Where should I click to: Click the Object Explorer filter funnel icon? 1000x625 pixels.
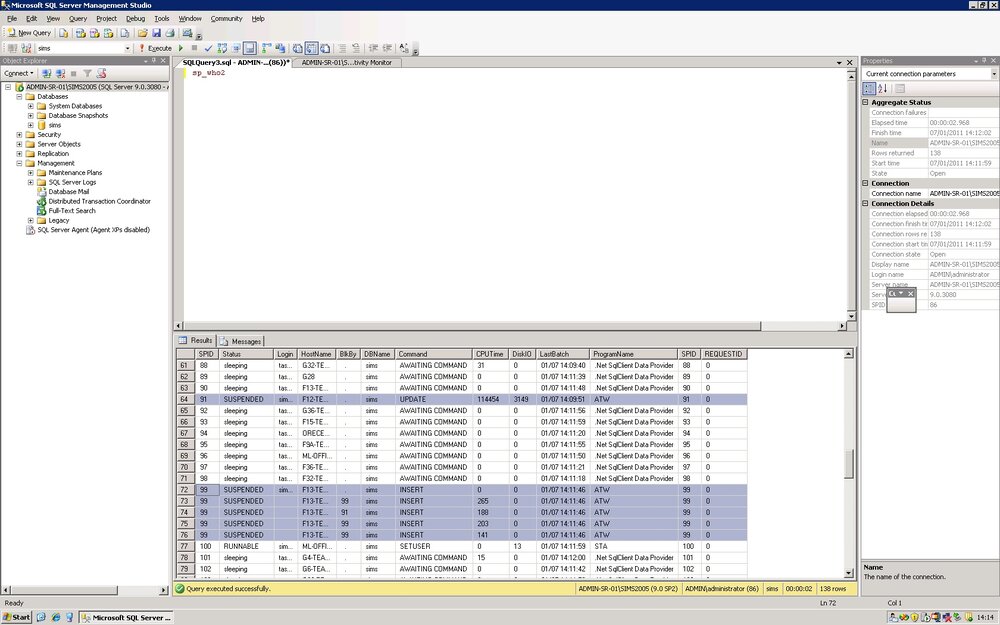87,73
